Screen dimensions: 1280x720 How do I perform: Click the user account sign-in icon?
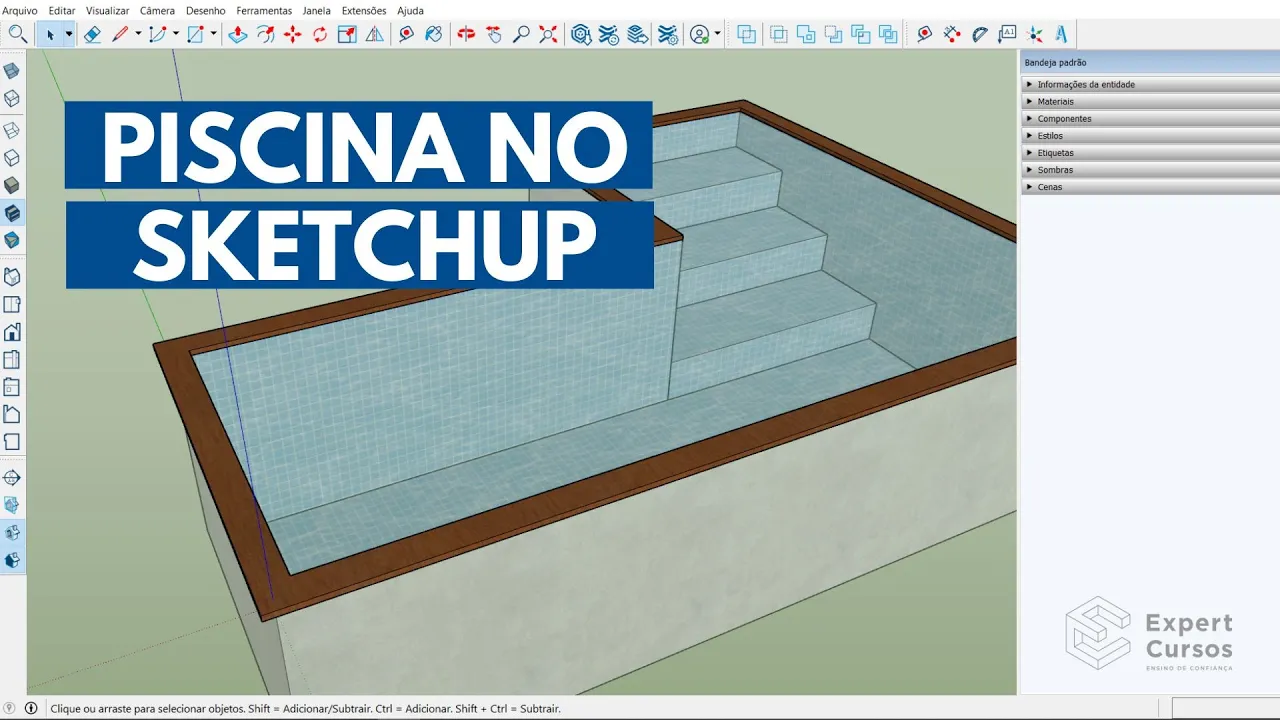tap(700, 34)
